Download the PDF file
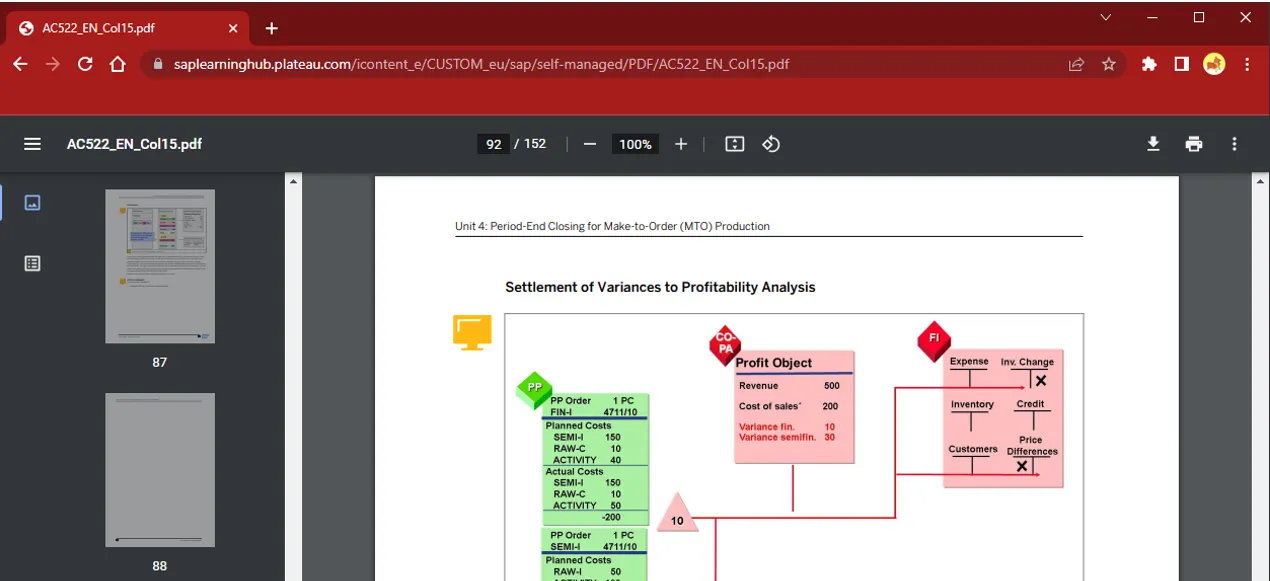Viewport: 1270px width, 581px height. tap(1153, 144)
